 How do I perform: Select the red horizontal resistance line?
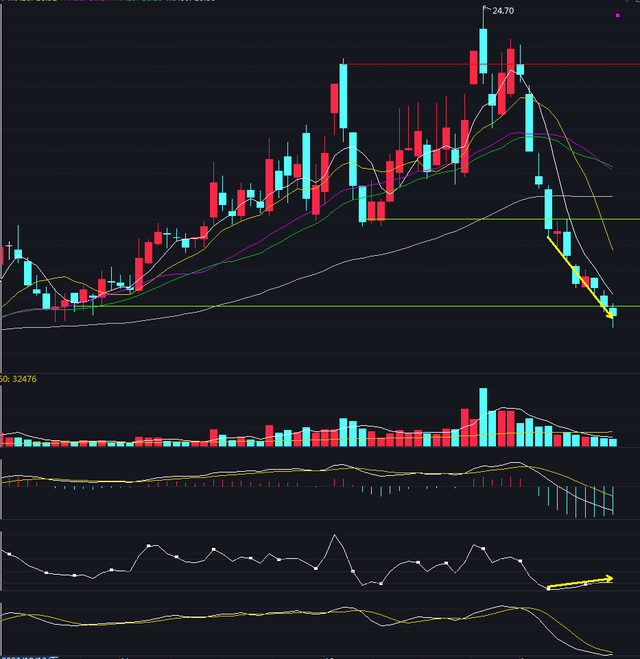point(493,64)
